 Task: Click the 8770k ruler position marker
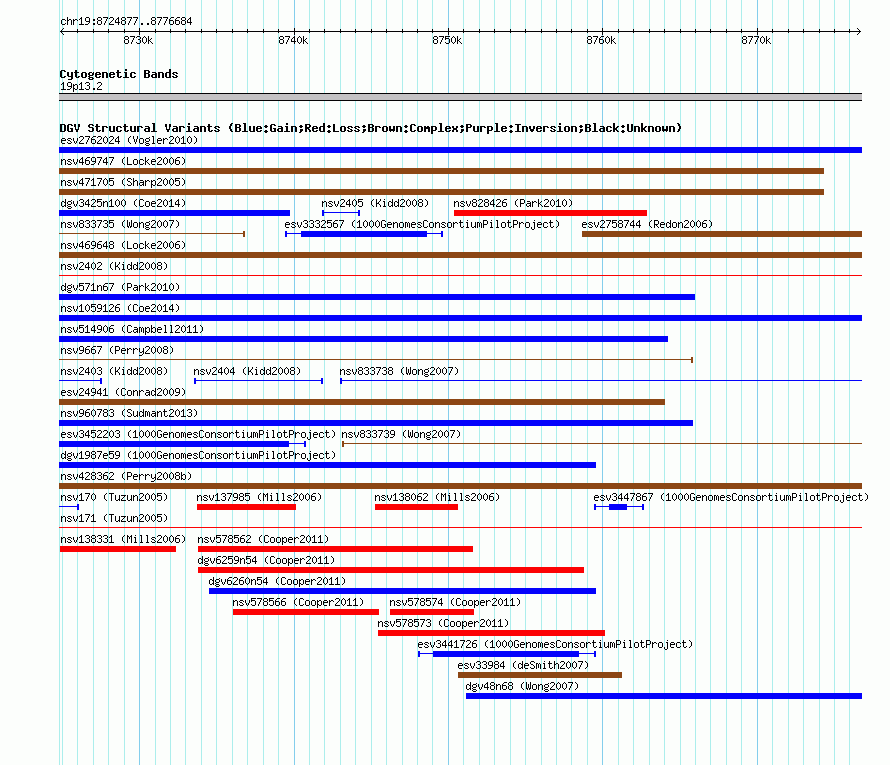pyautogui.click(x=756, y=40)
